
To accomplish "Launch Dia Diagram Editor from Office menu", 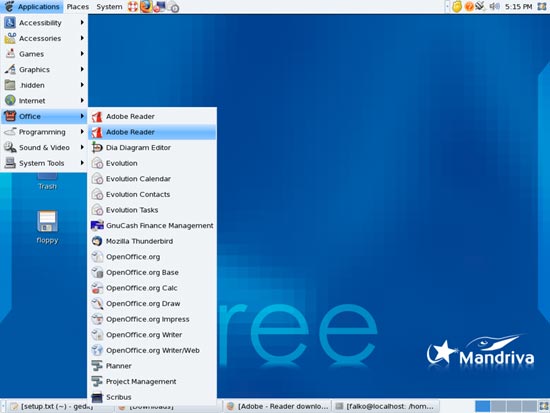I will 152,148.
